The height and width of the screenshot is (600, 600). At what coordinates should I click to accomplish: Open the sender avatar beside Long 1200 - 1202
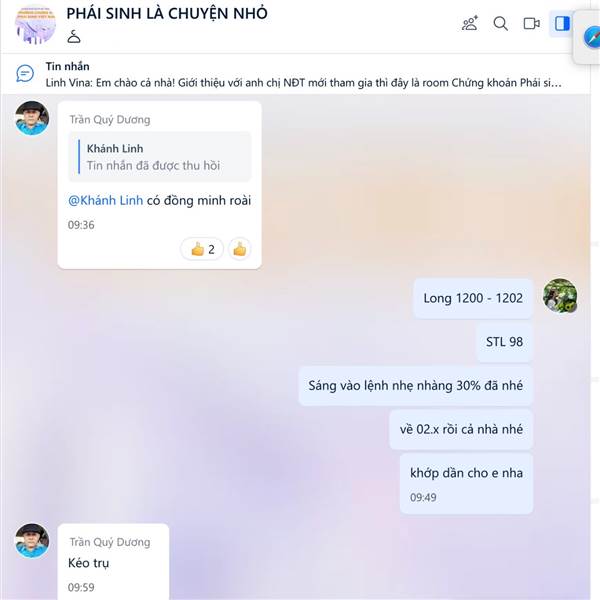tap(560, 295)
